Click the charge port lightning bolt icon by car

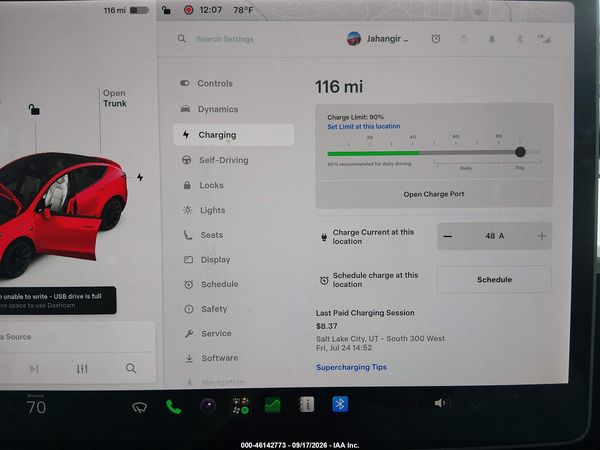click(x=140, y=177)
